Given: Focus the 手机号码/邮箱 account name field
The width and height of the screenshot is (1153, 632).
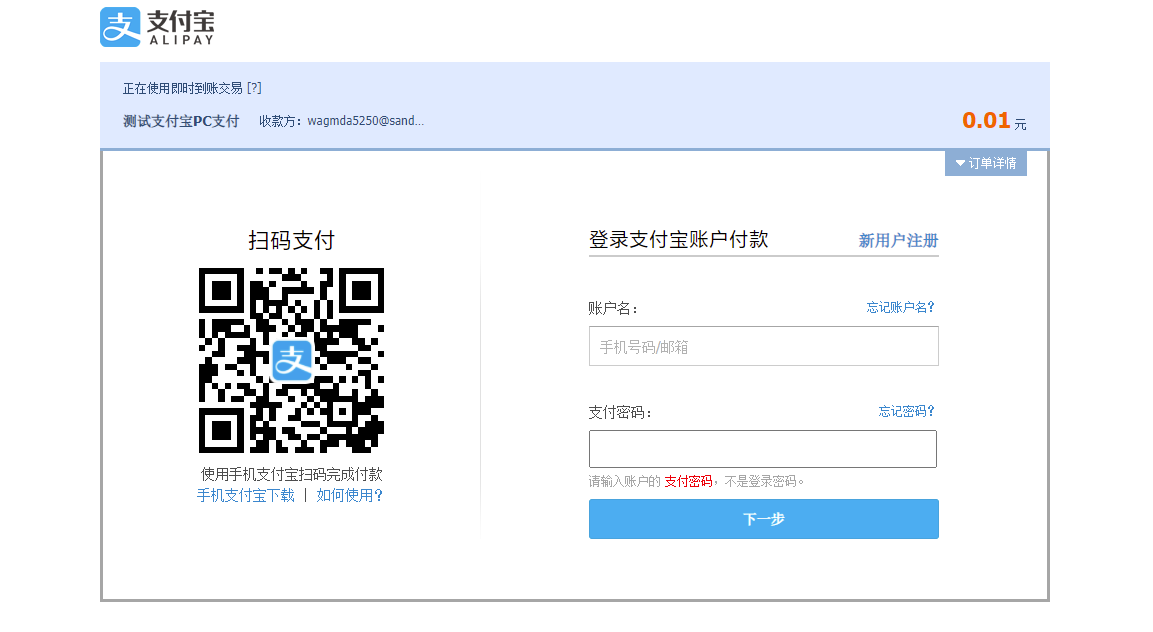Looking at the screenshot, I should point(763,346).
